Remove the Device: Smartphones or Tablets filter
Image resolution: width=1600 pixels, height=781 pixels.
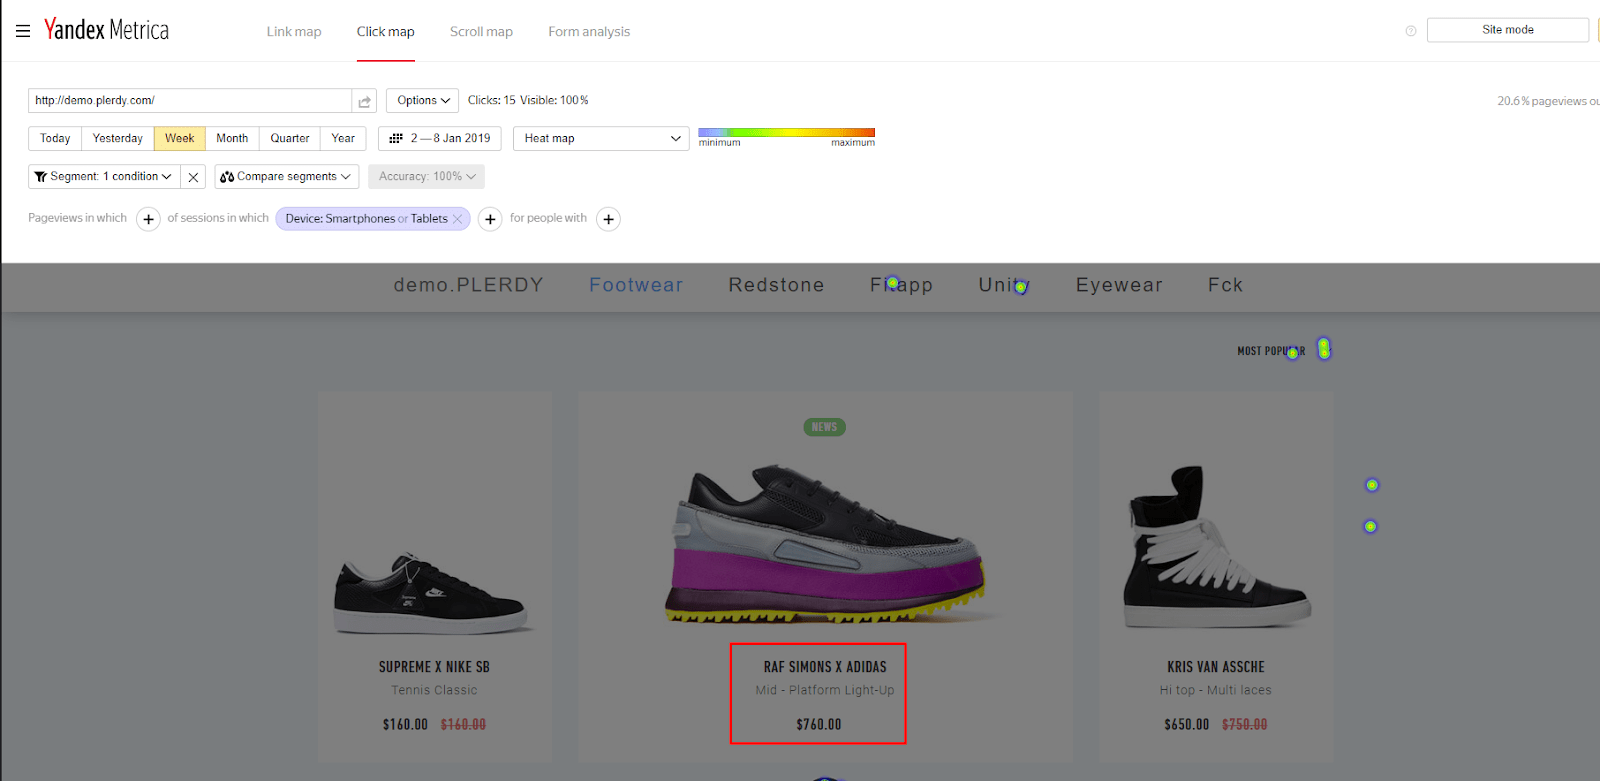click(x=457, y=219)
